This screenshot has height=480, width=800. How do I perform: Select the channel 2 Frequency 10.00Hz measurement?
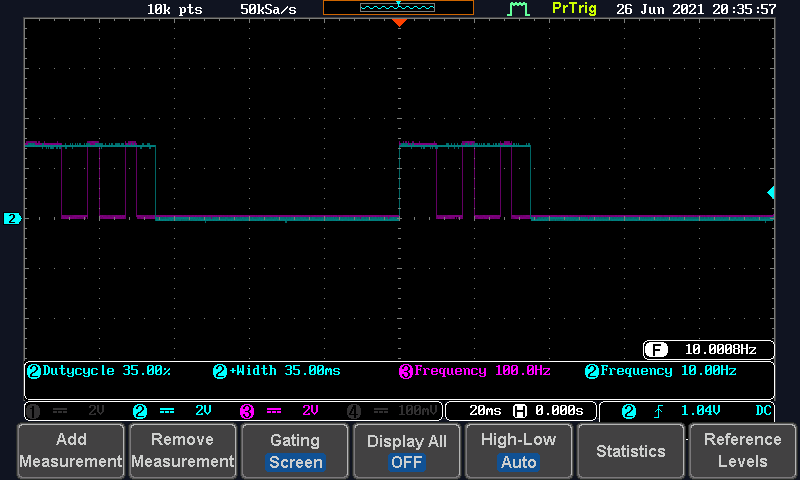pyautogui.click(x=661, y=371)
